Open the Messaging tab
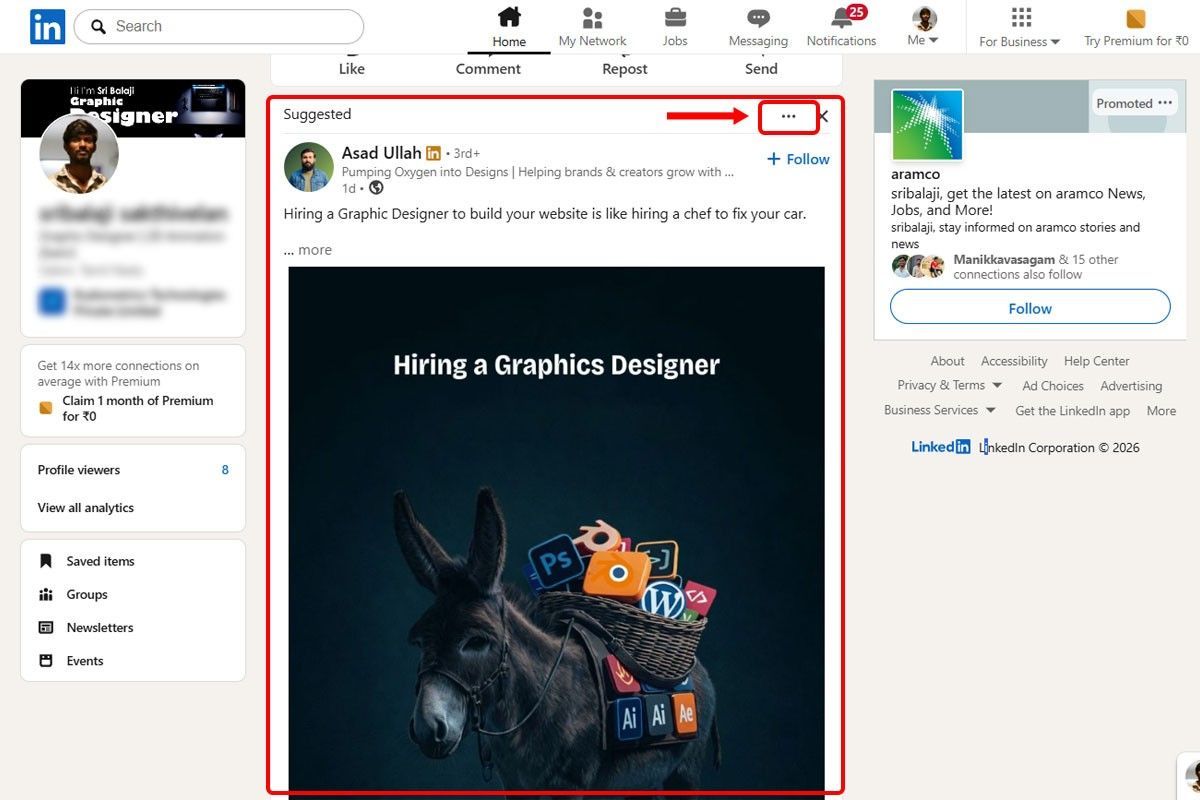Viewport: 1200px width, 800px height. point(758,27)
